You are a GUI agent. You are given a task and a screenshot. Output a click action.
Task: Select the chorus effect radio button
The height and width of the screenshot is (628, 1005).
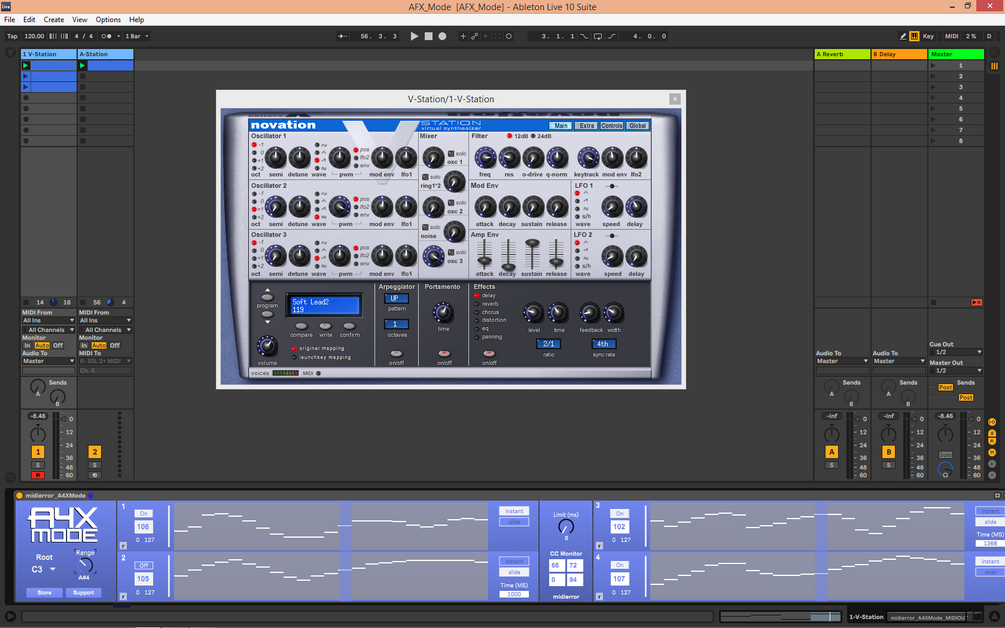point(477,312)
